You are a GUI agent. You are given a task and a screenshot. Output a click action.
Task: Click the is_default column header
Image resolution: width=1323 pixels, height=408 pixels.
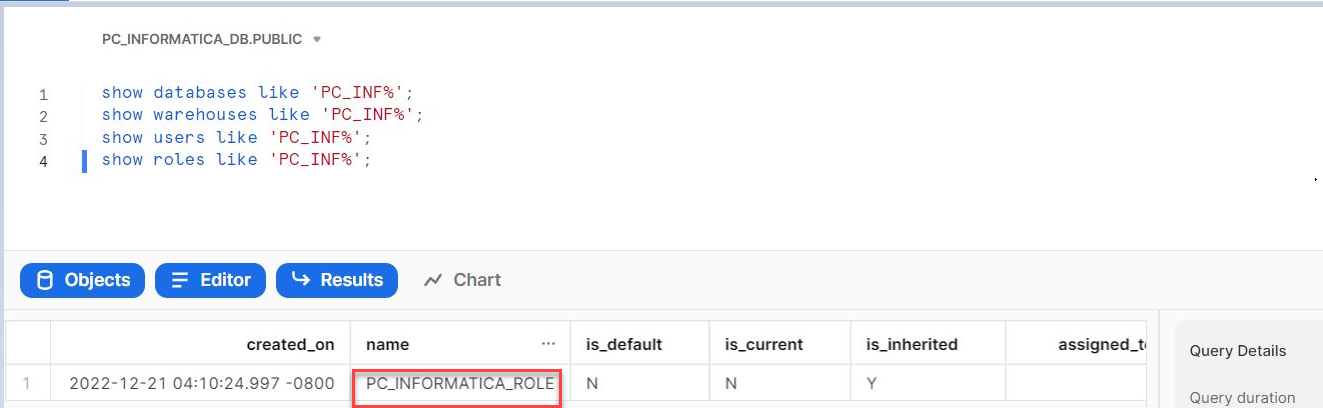[624, 344]
